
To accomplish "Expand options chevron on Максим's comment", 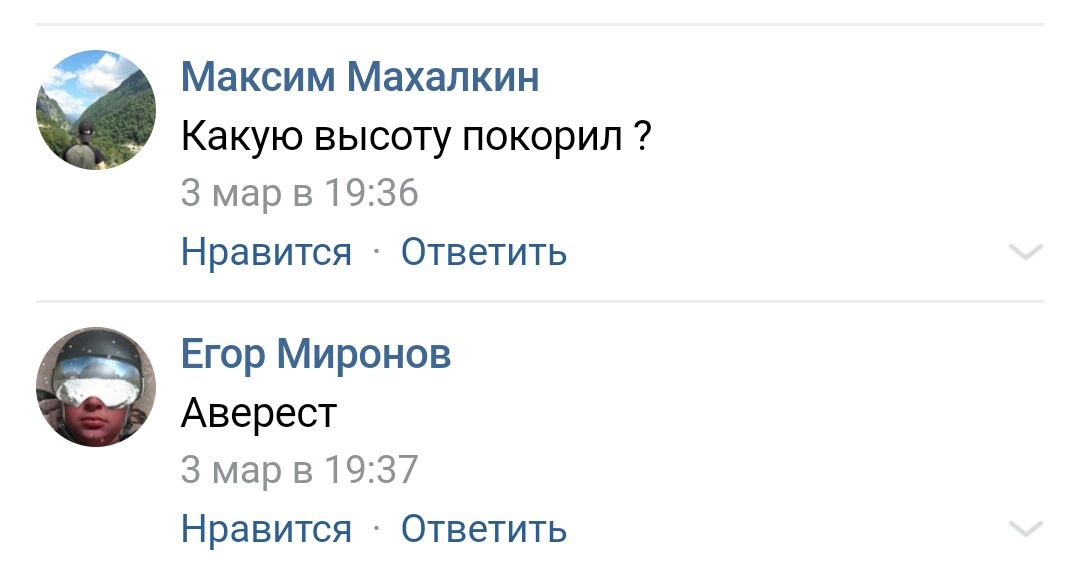I will click(1026, 253).
